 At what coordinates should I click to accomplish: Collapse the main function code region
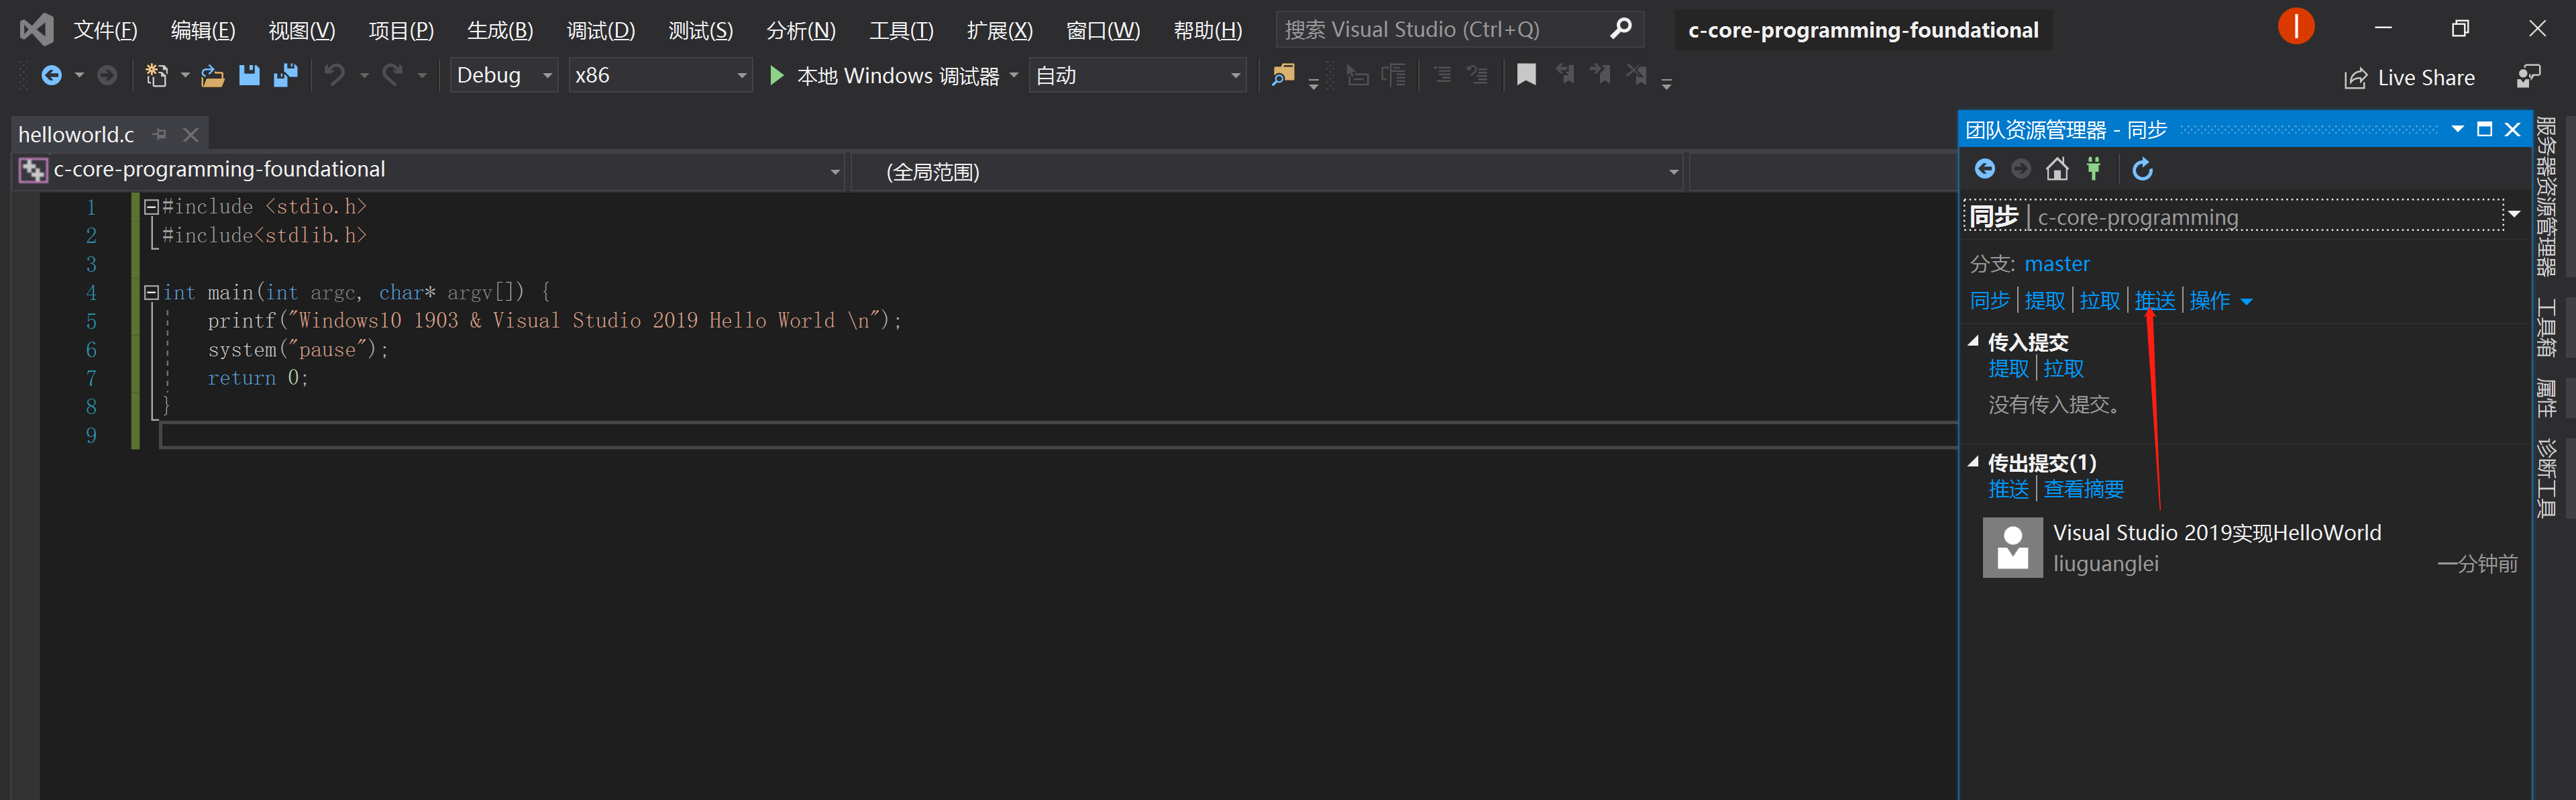click(151, 292)
